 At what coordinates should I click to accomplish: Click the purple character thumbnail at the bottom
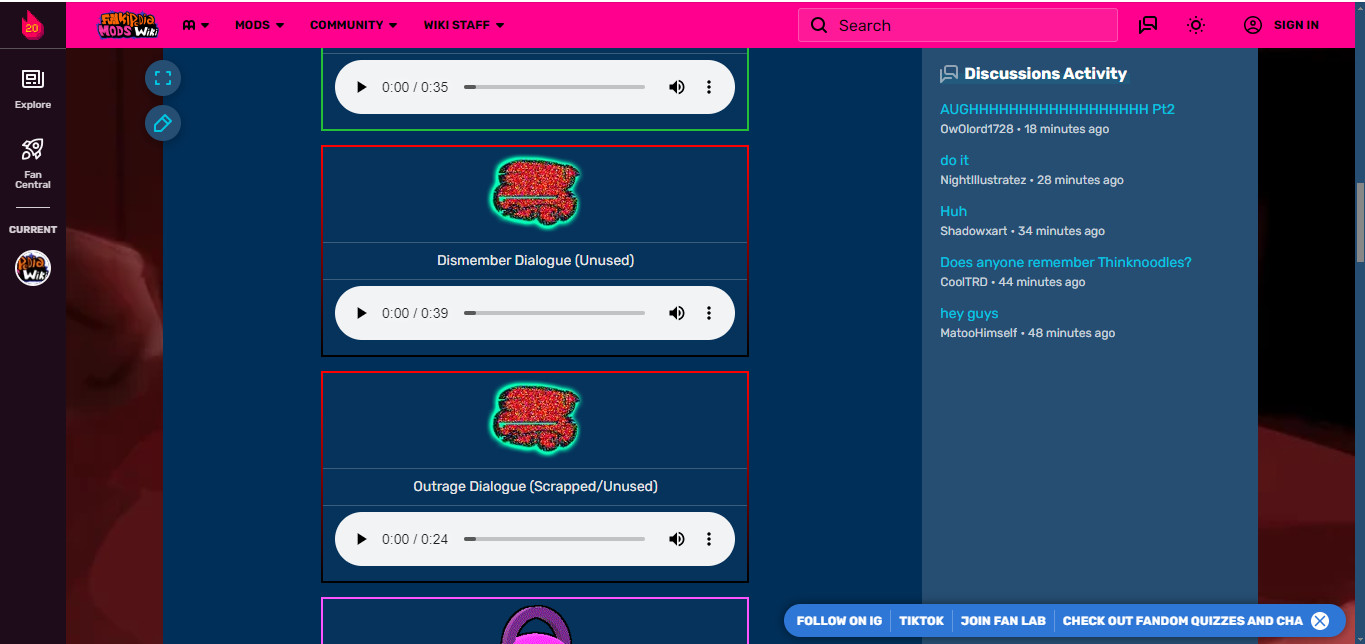pos(535,625)
